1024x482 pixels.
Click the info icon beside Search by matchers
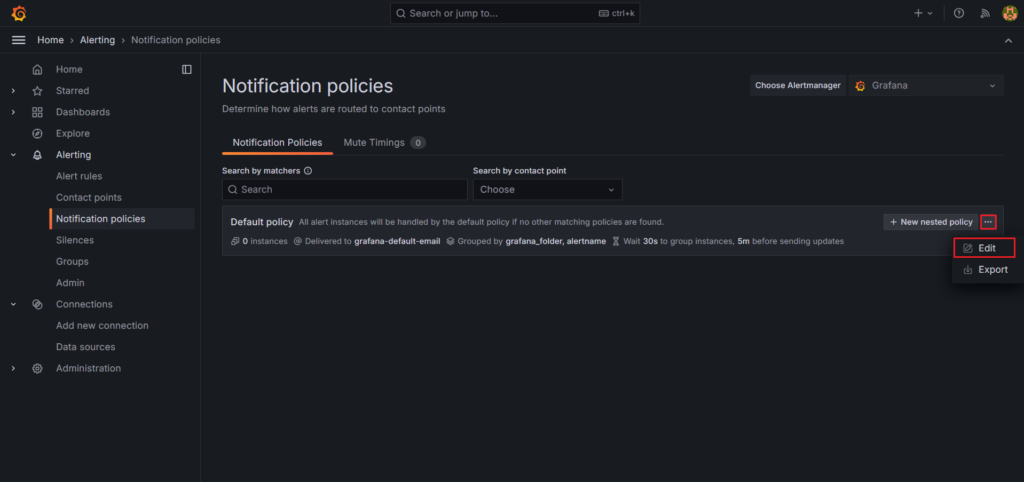[308, 171]
